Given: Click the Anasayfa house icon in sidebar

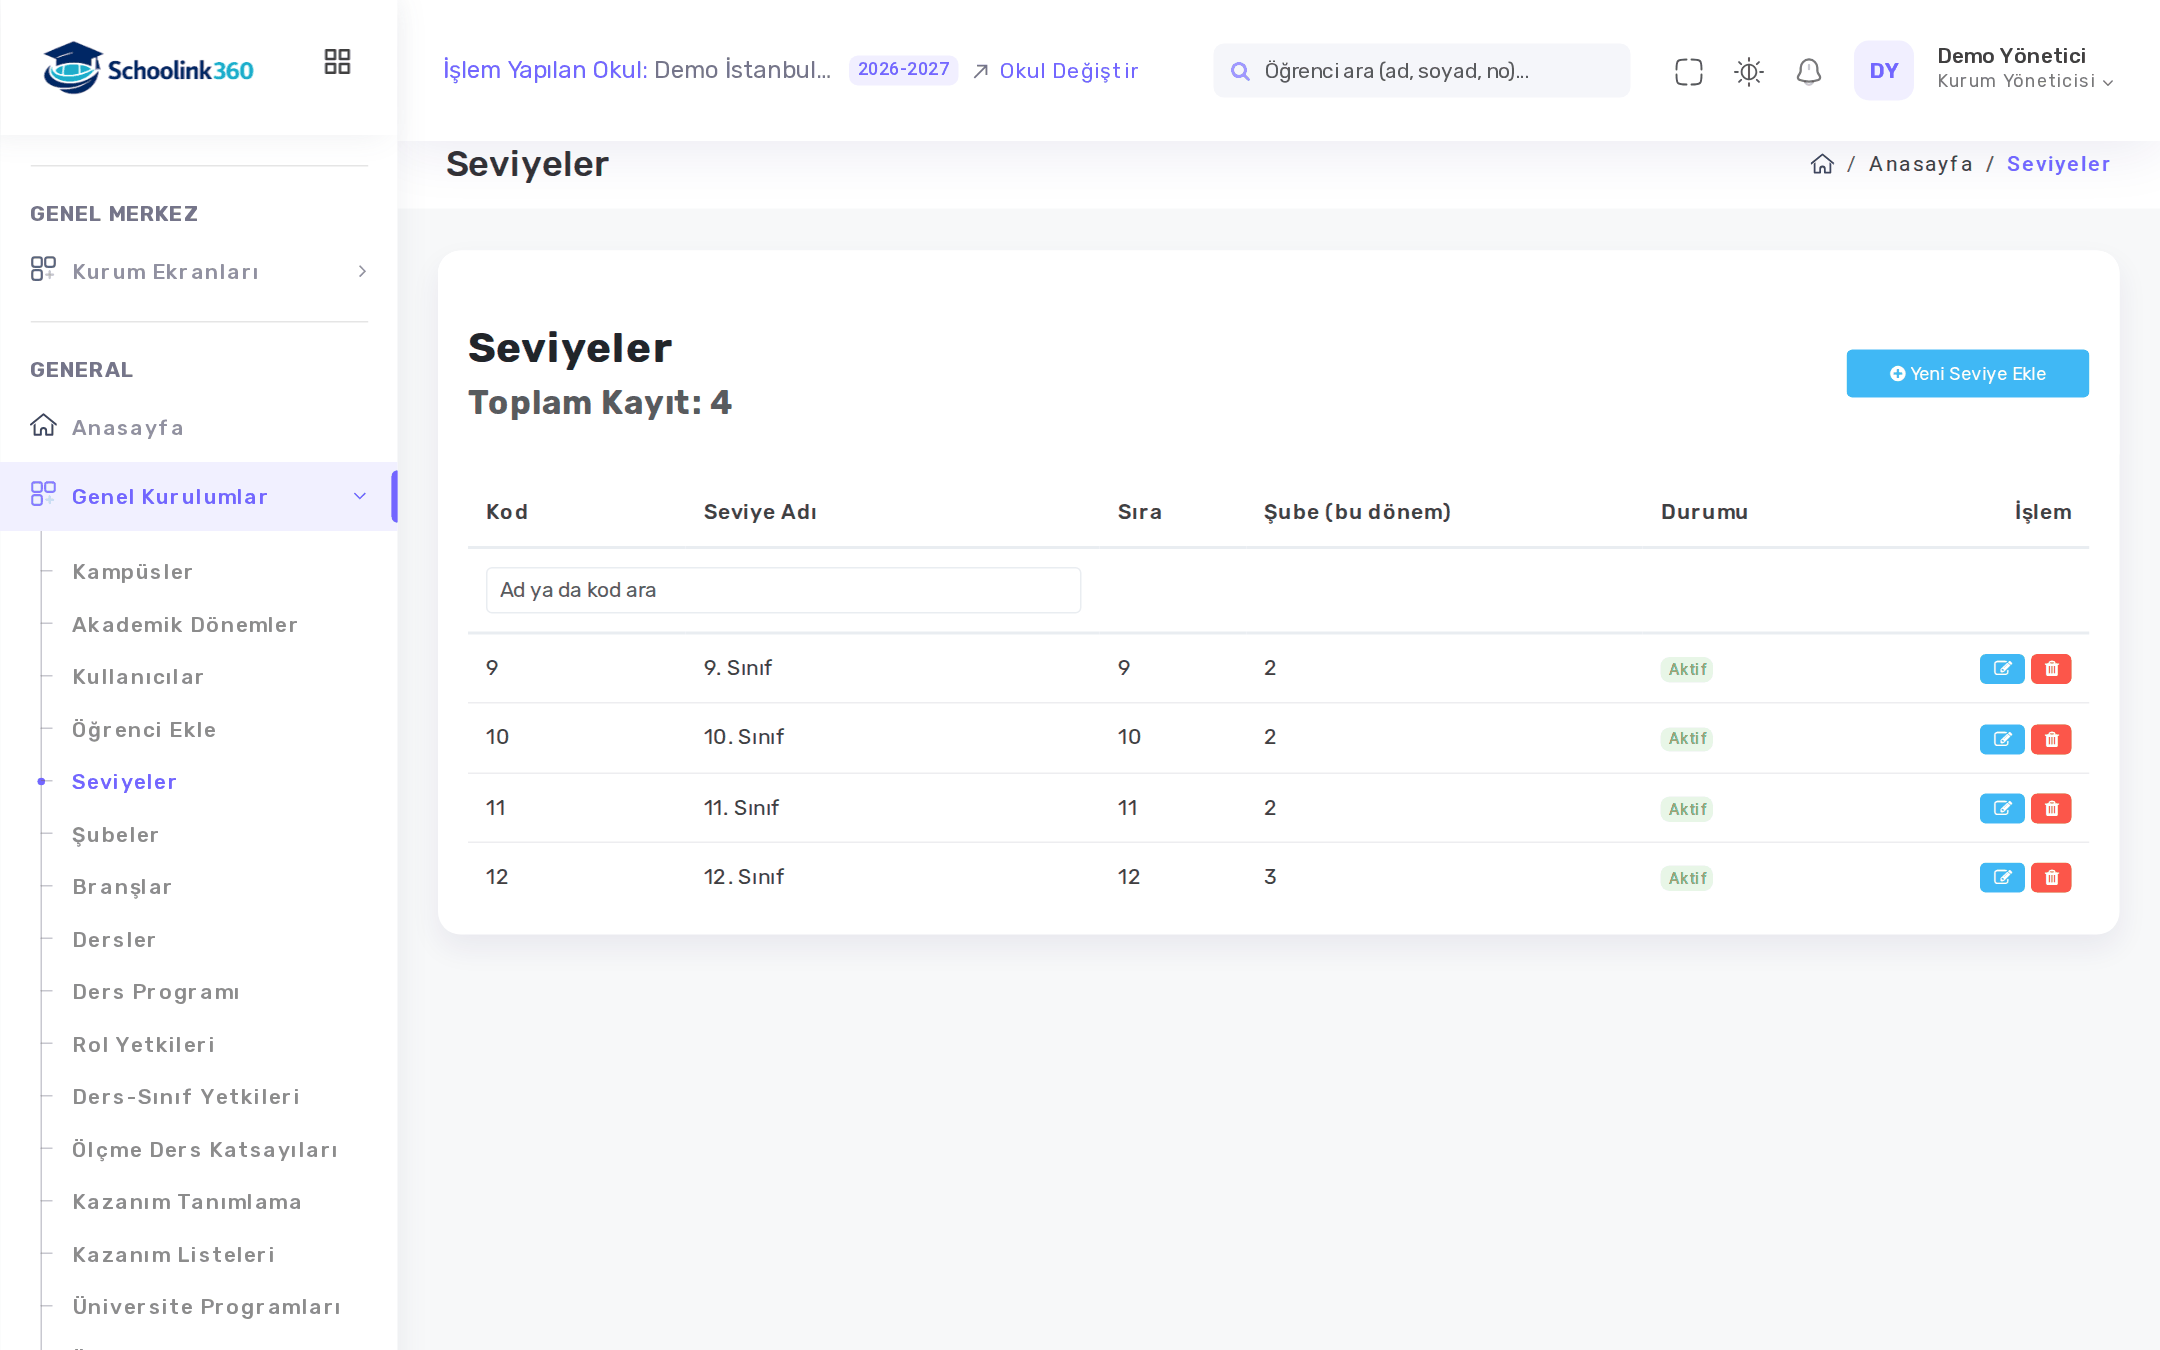Looking at the screenshot, I should click(43, 425).
